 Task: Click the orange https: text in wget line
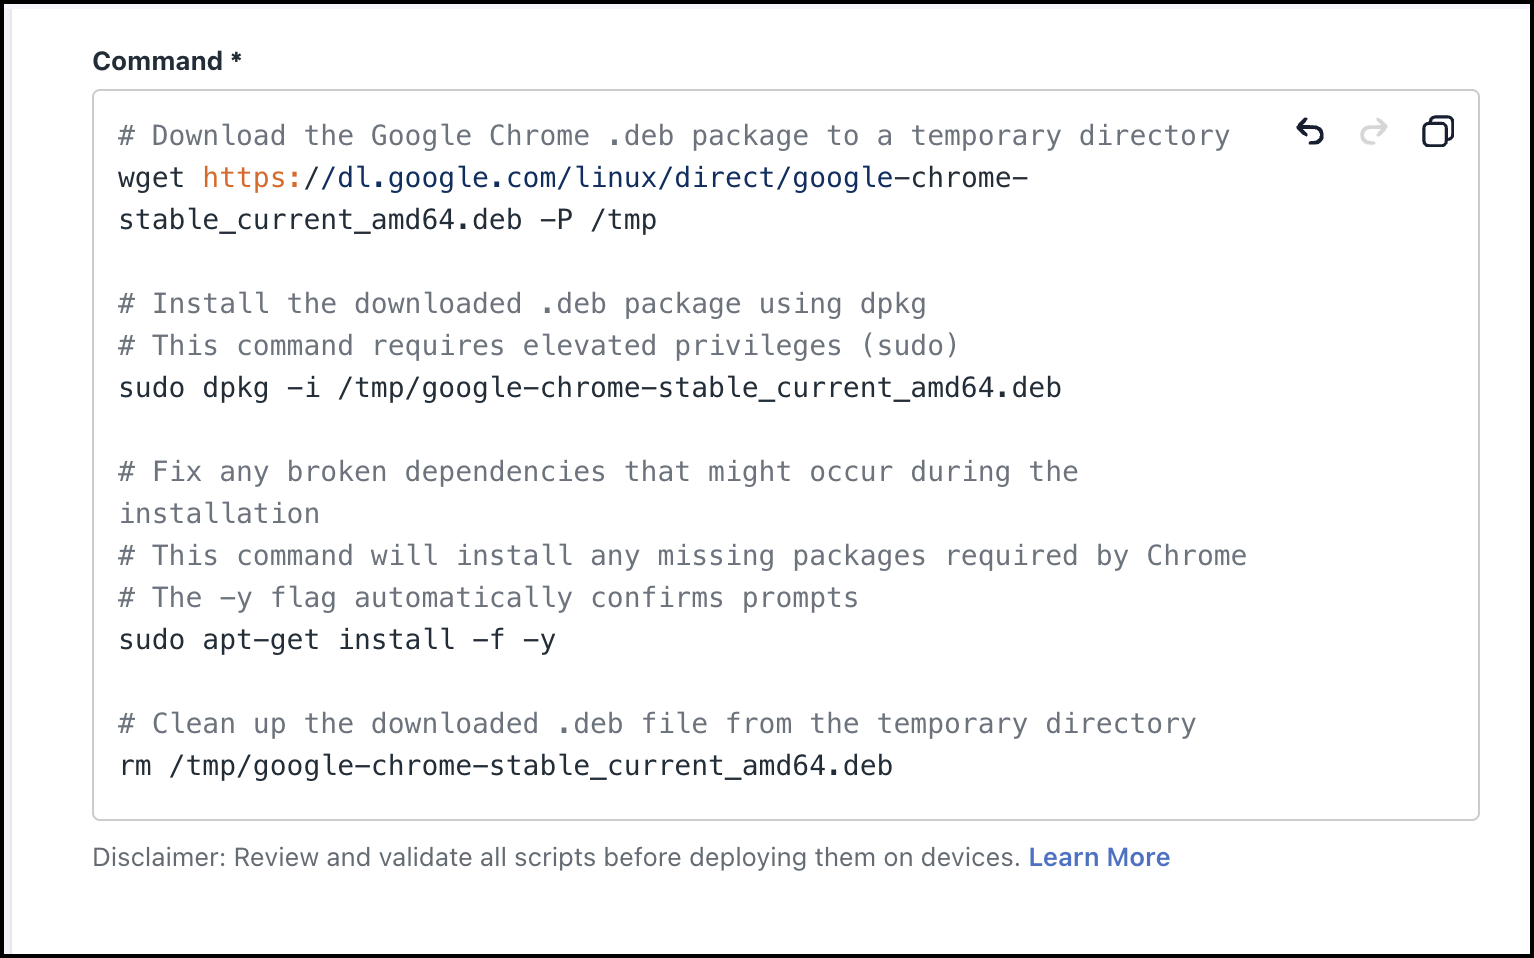[252, 178]
